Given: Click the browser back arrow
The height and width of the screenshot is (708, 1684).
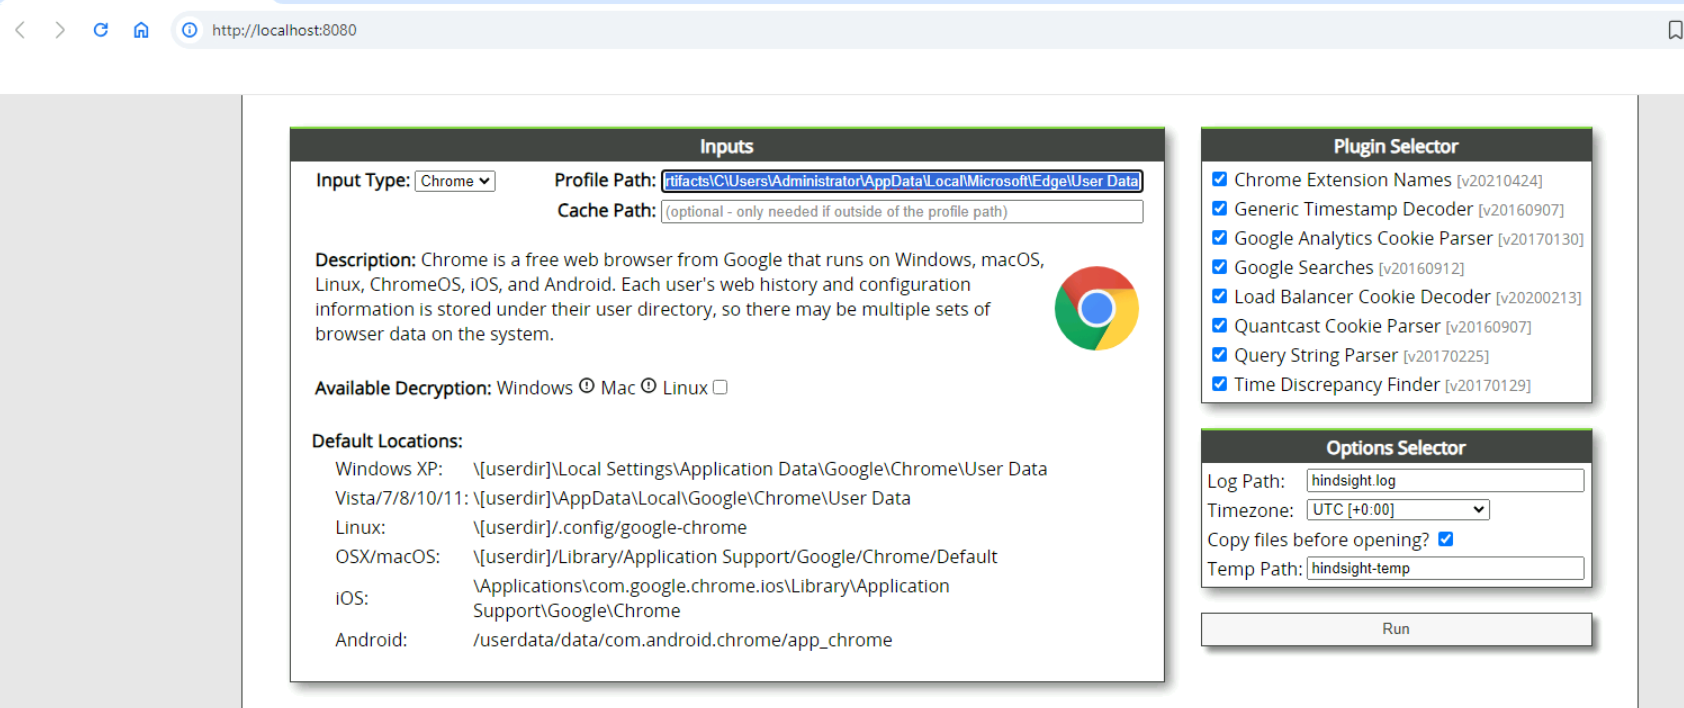Looking at the screenshot, I should pos(20,30).
